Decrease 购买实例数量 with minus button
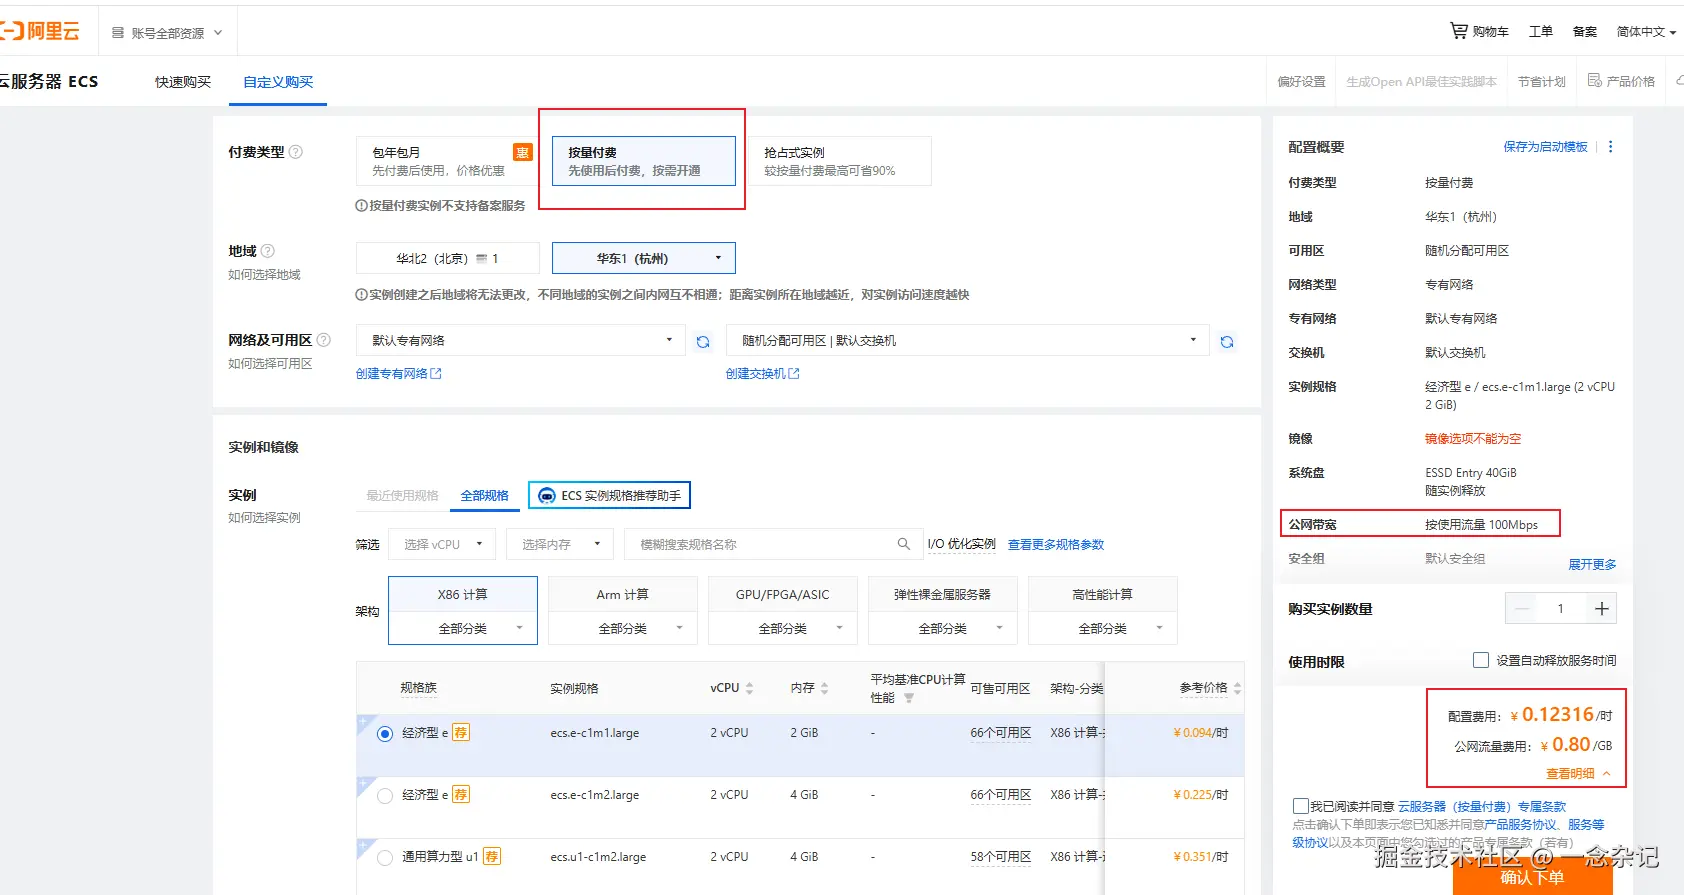 [1522, 609]
